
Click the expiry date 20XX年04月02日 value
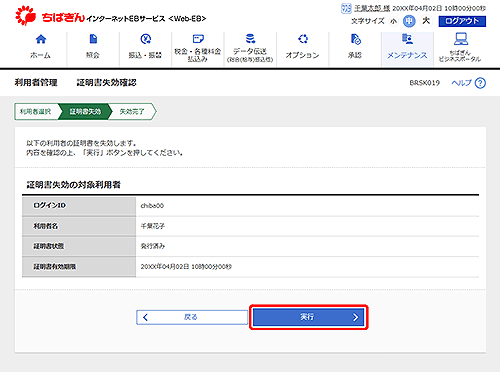point(186,267)
